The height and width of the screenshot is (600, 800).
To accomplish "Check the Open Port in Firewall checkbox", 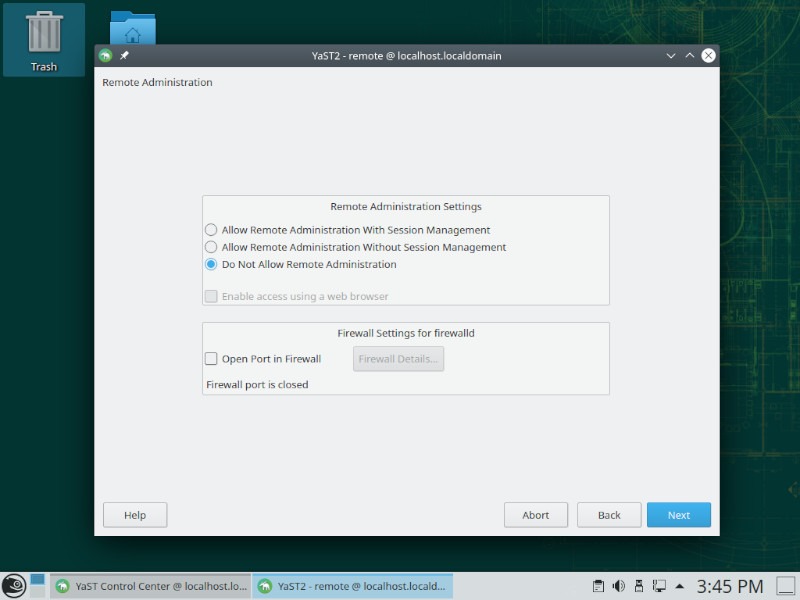I will click(211, 358).
